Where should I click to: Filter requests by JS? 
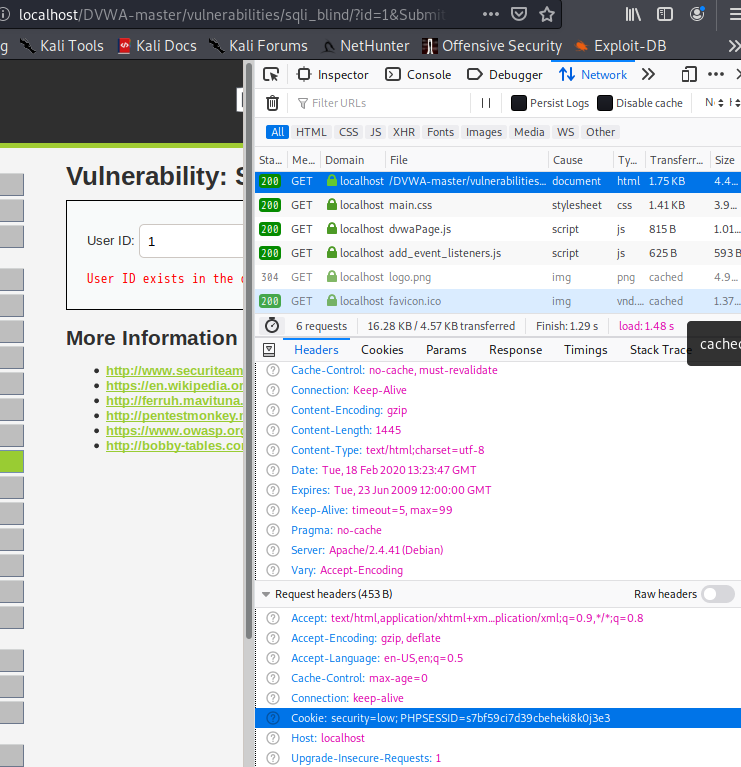point(376,132)
